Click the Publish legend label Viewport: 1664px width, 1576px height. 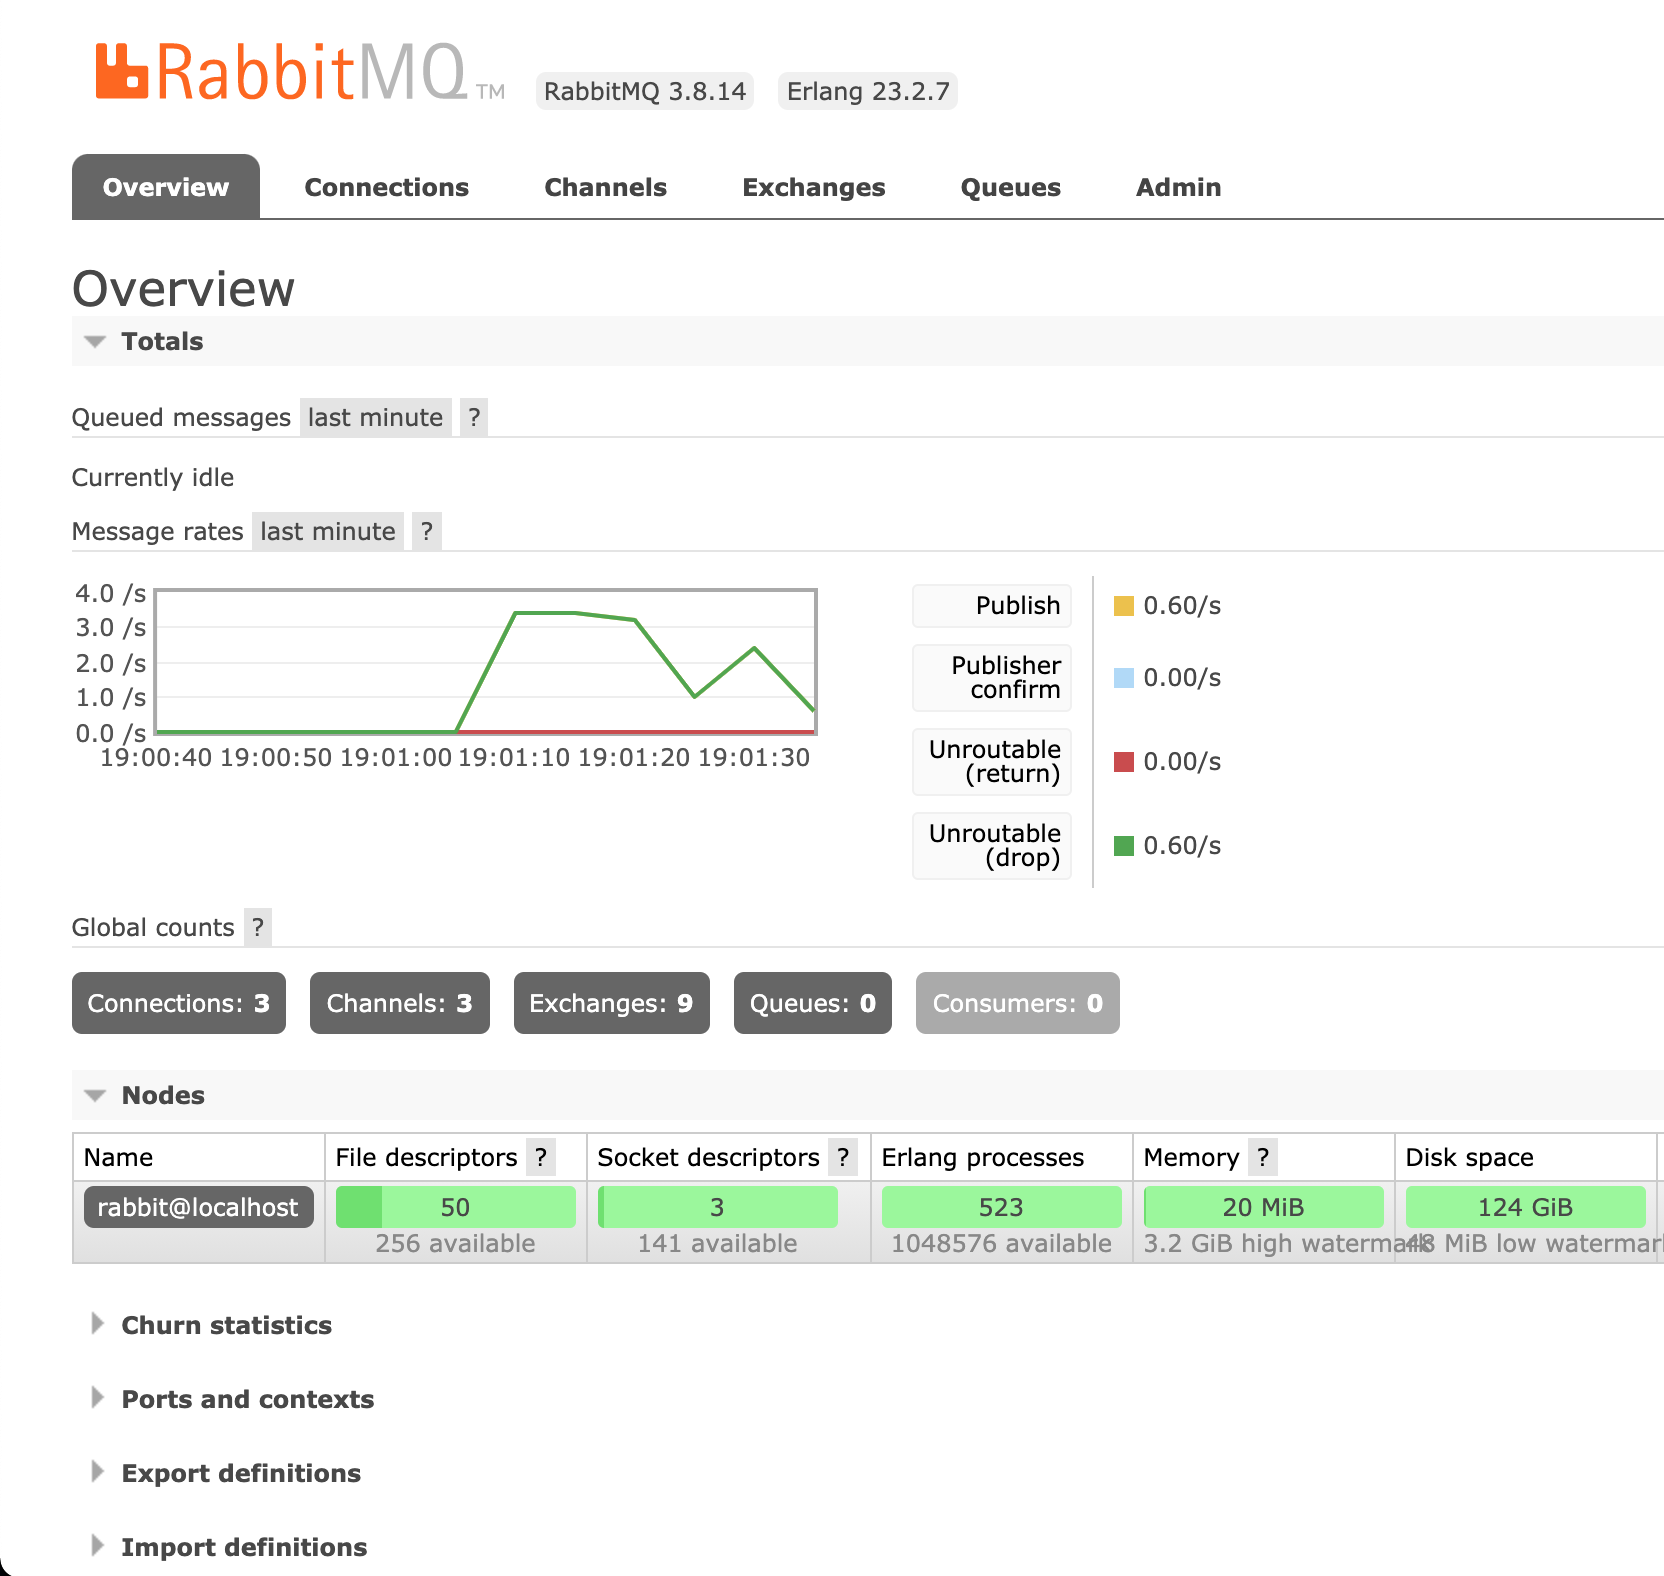992,606
